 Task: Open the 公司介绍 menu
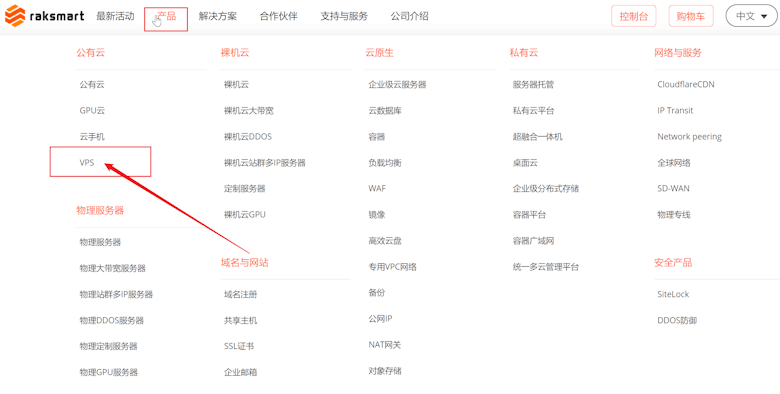[409, 16]
